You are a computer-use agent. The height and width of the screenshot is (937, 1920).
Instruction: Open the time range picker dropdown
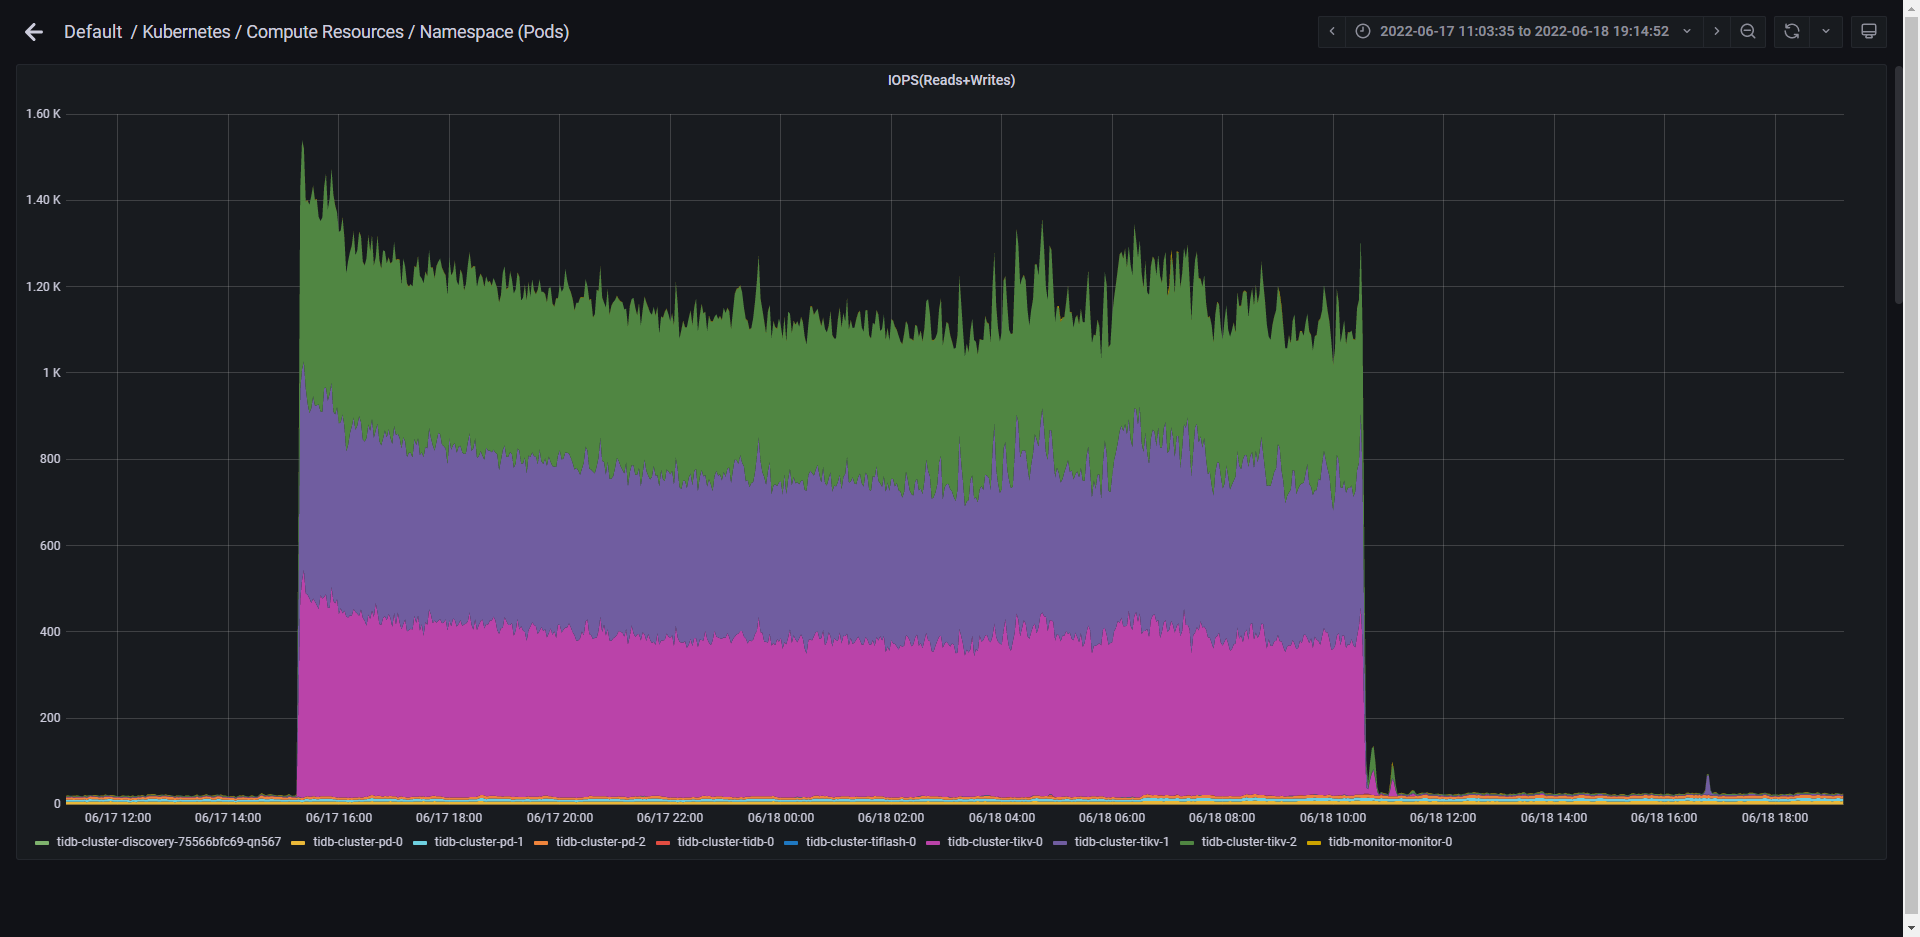pyautogui.click(x=1524, y=31)
